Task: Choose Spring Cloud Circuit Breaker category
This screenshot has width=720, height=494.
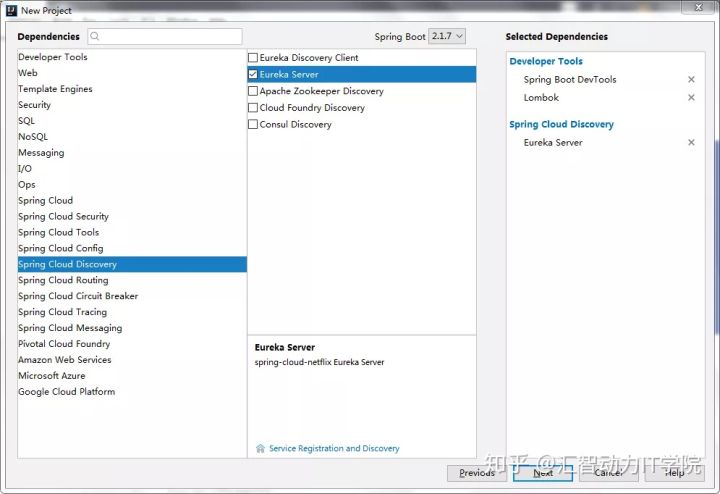Action: tap(78, 296)
